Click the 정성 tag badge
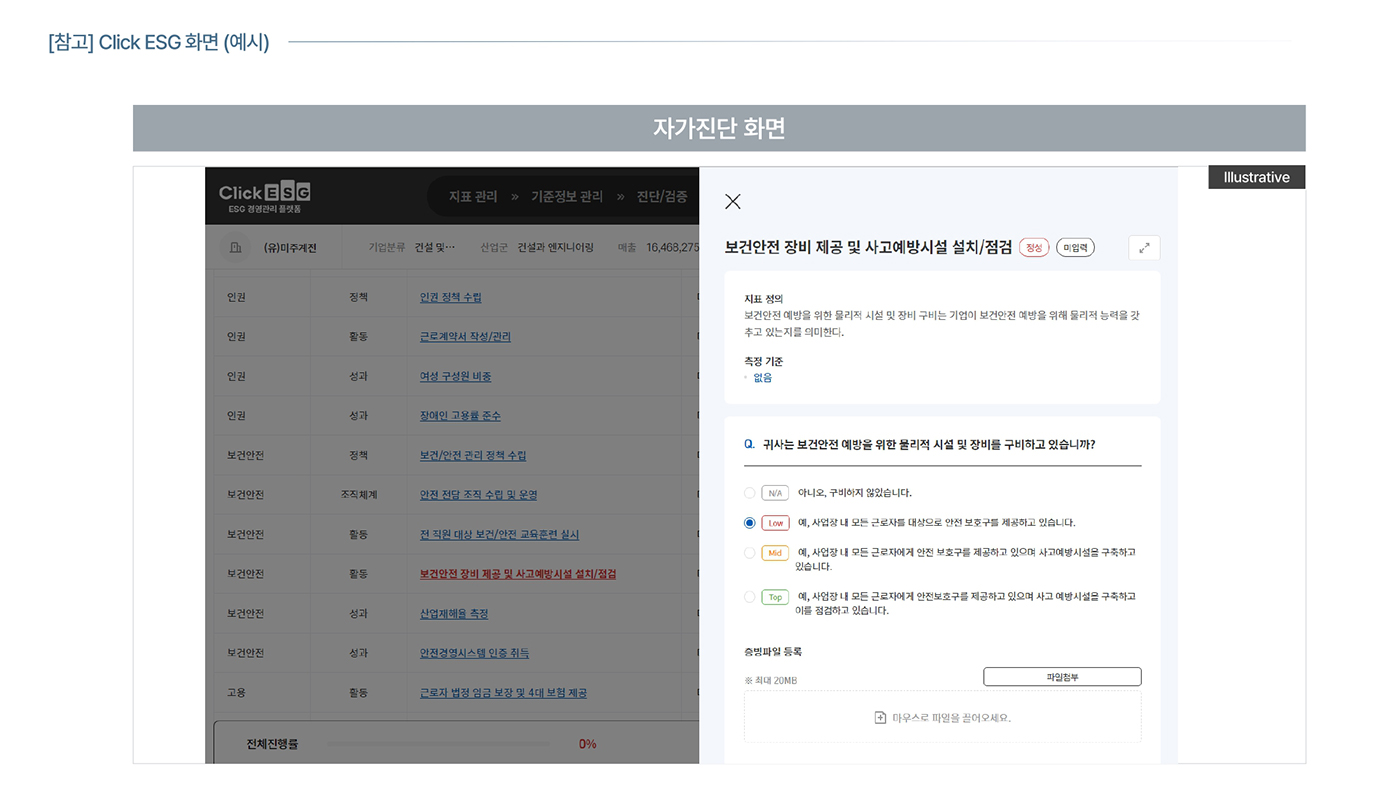 coord(1034,248)
